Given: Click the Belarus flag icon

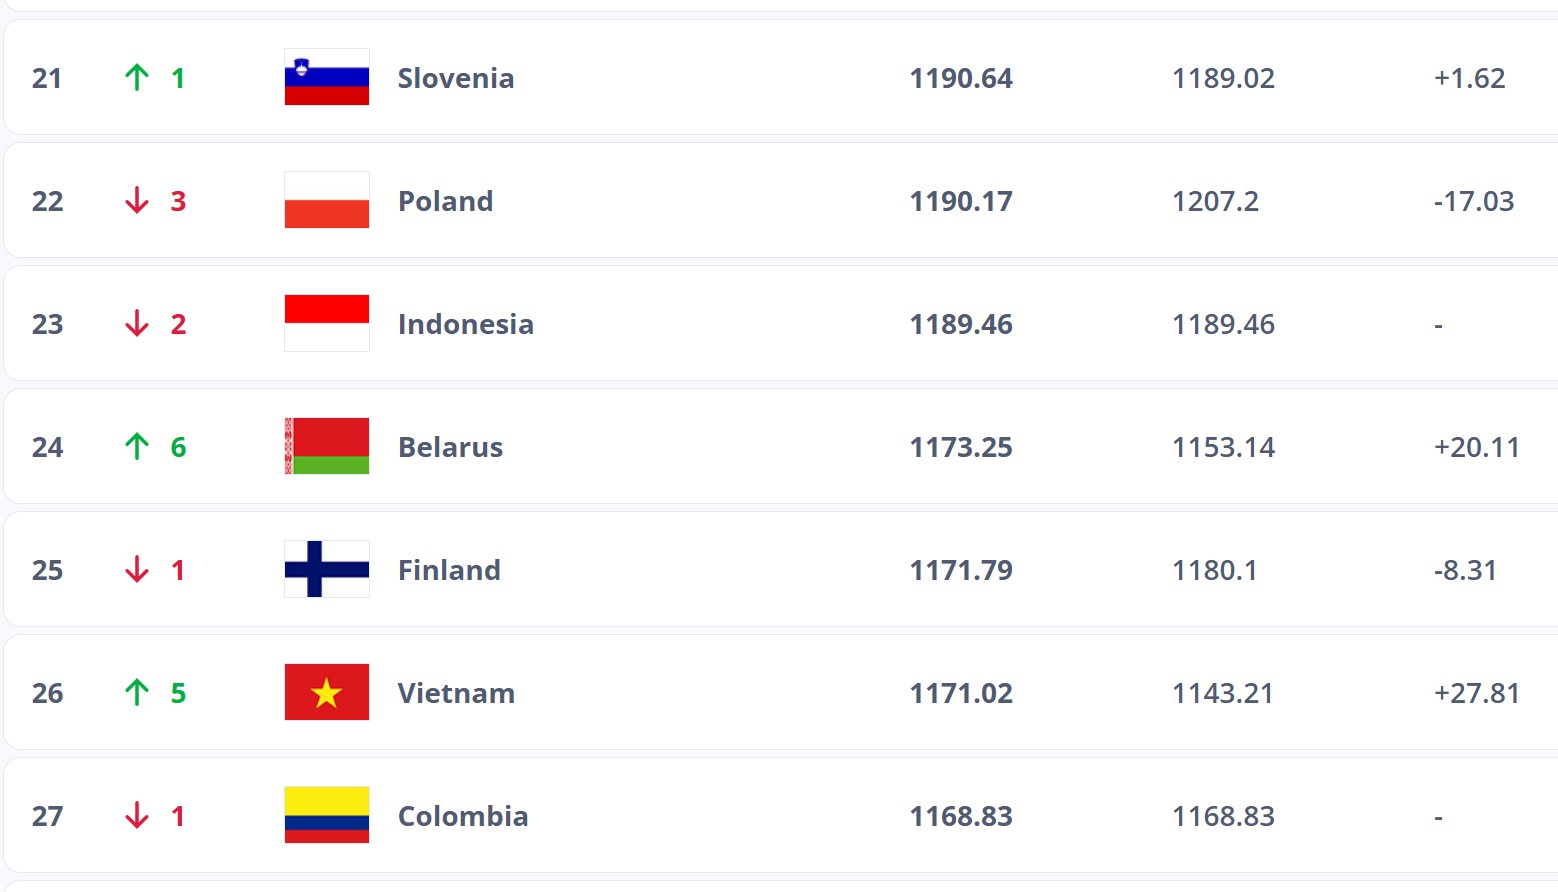Looking at the screenshot, I should [327, 446].
